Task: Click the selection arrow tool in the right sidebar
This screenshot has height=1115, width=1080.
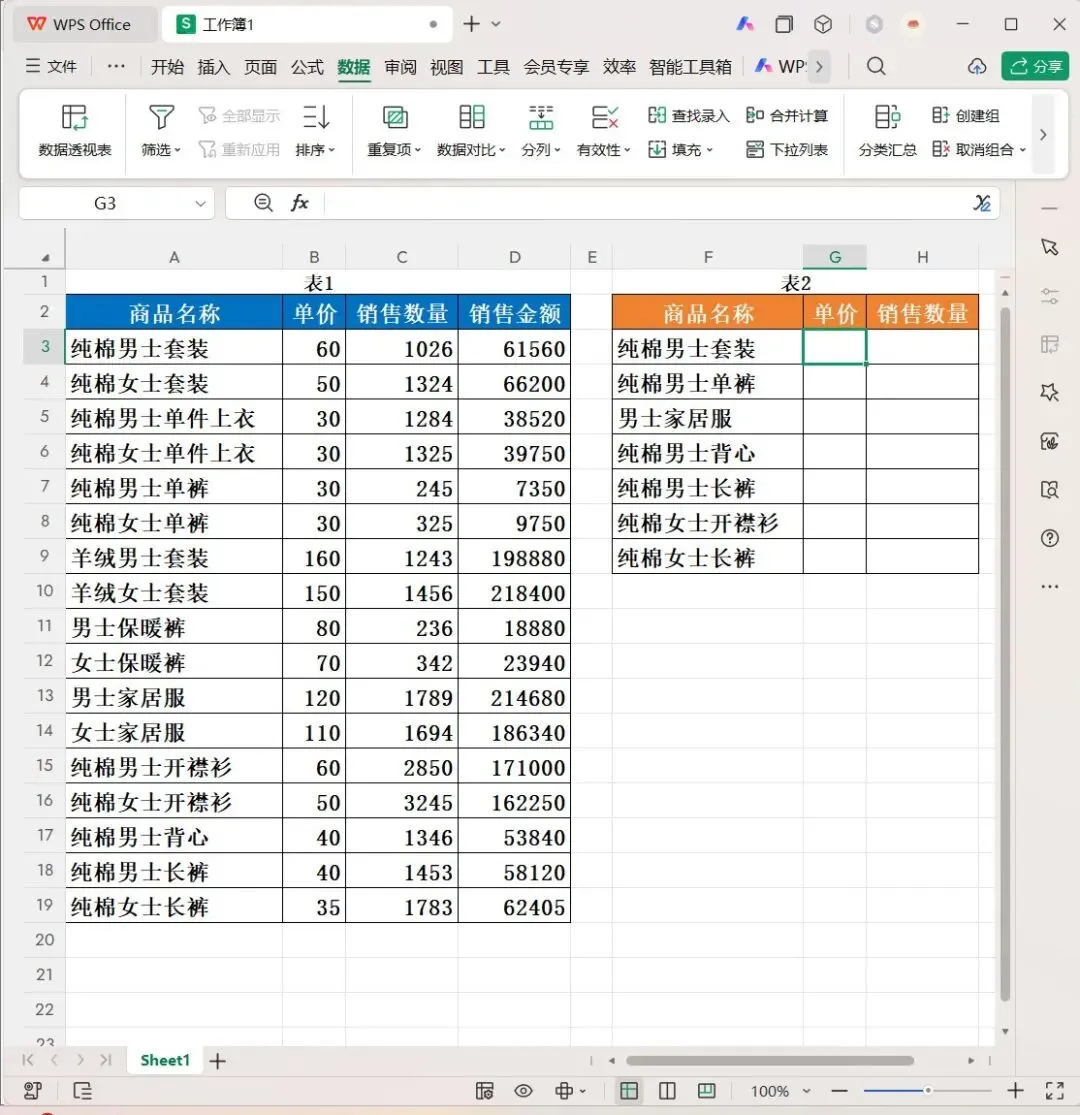Action: coord(1049,247)
